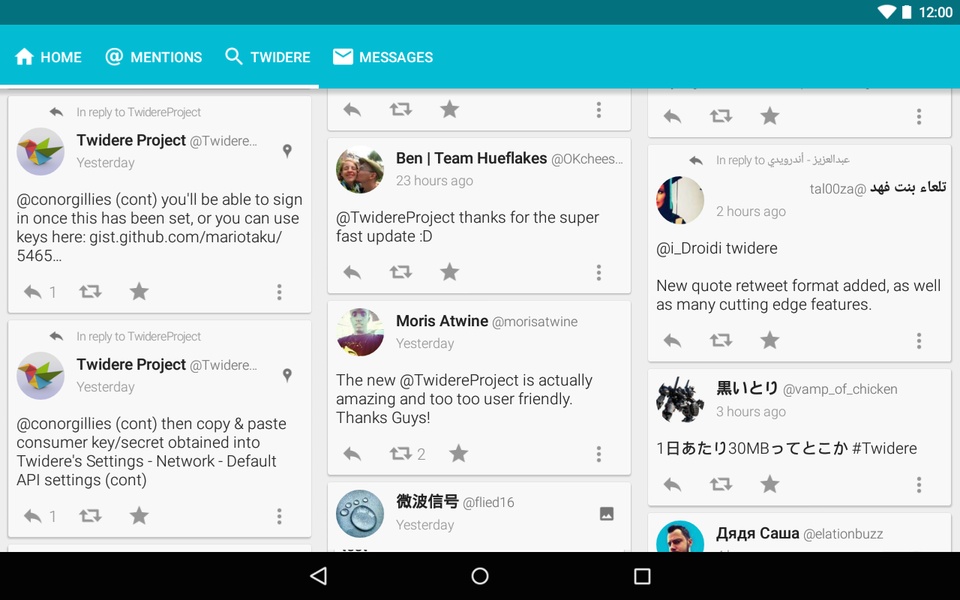Open the Messages tab

[x=383, y=57]
